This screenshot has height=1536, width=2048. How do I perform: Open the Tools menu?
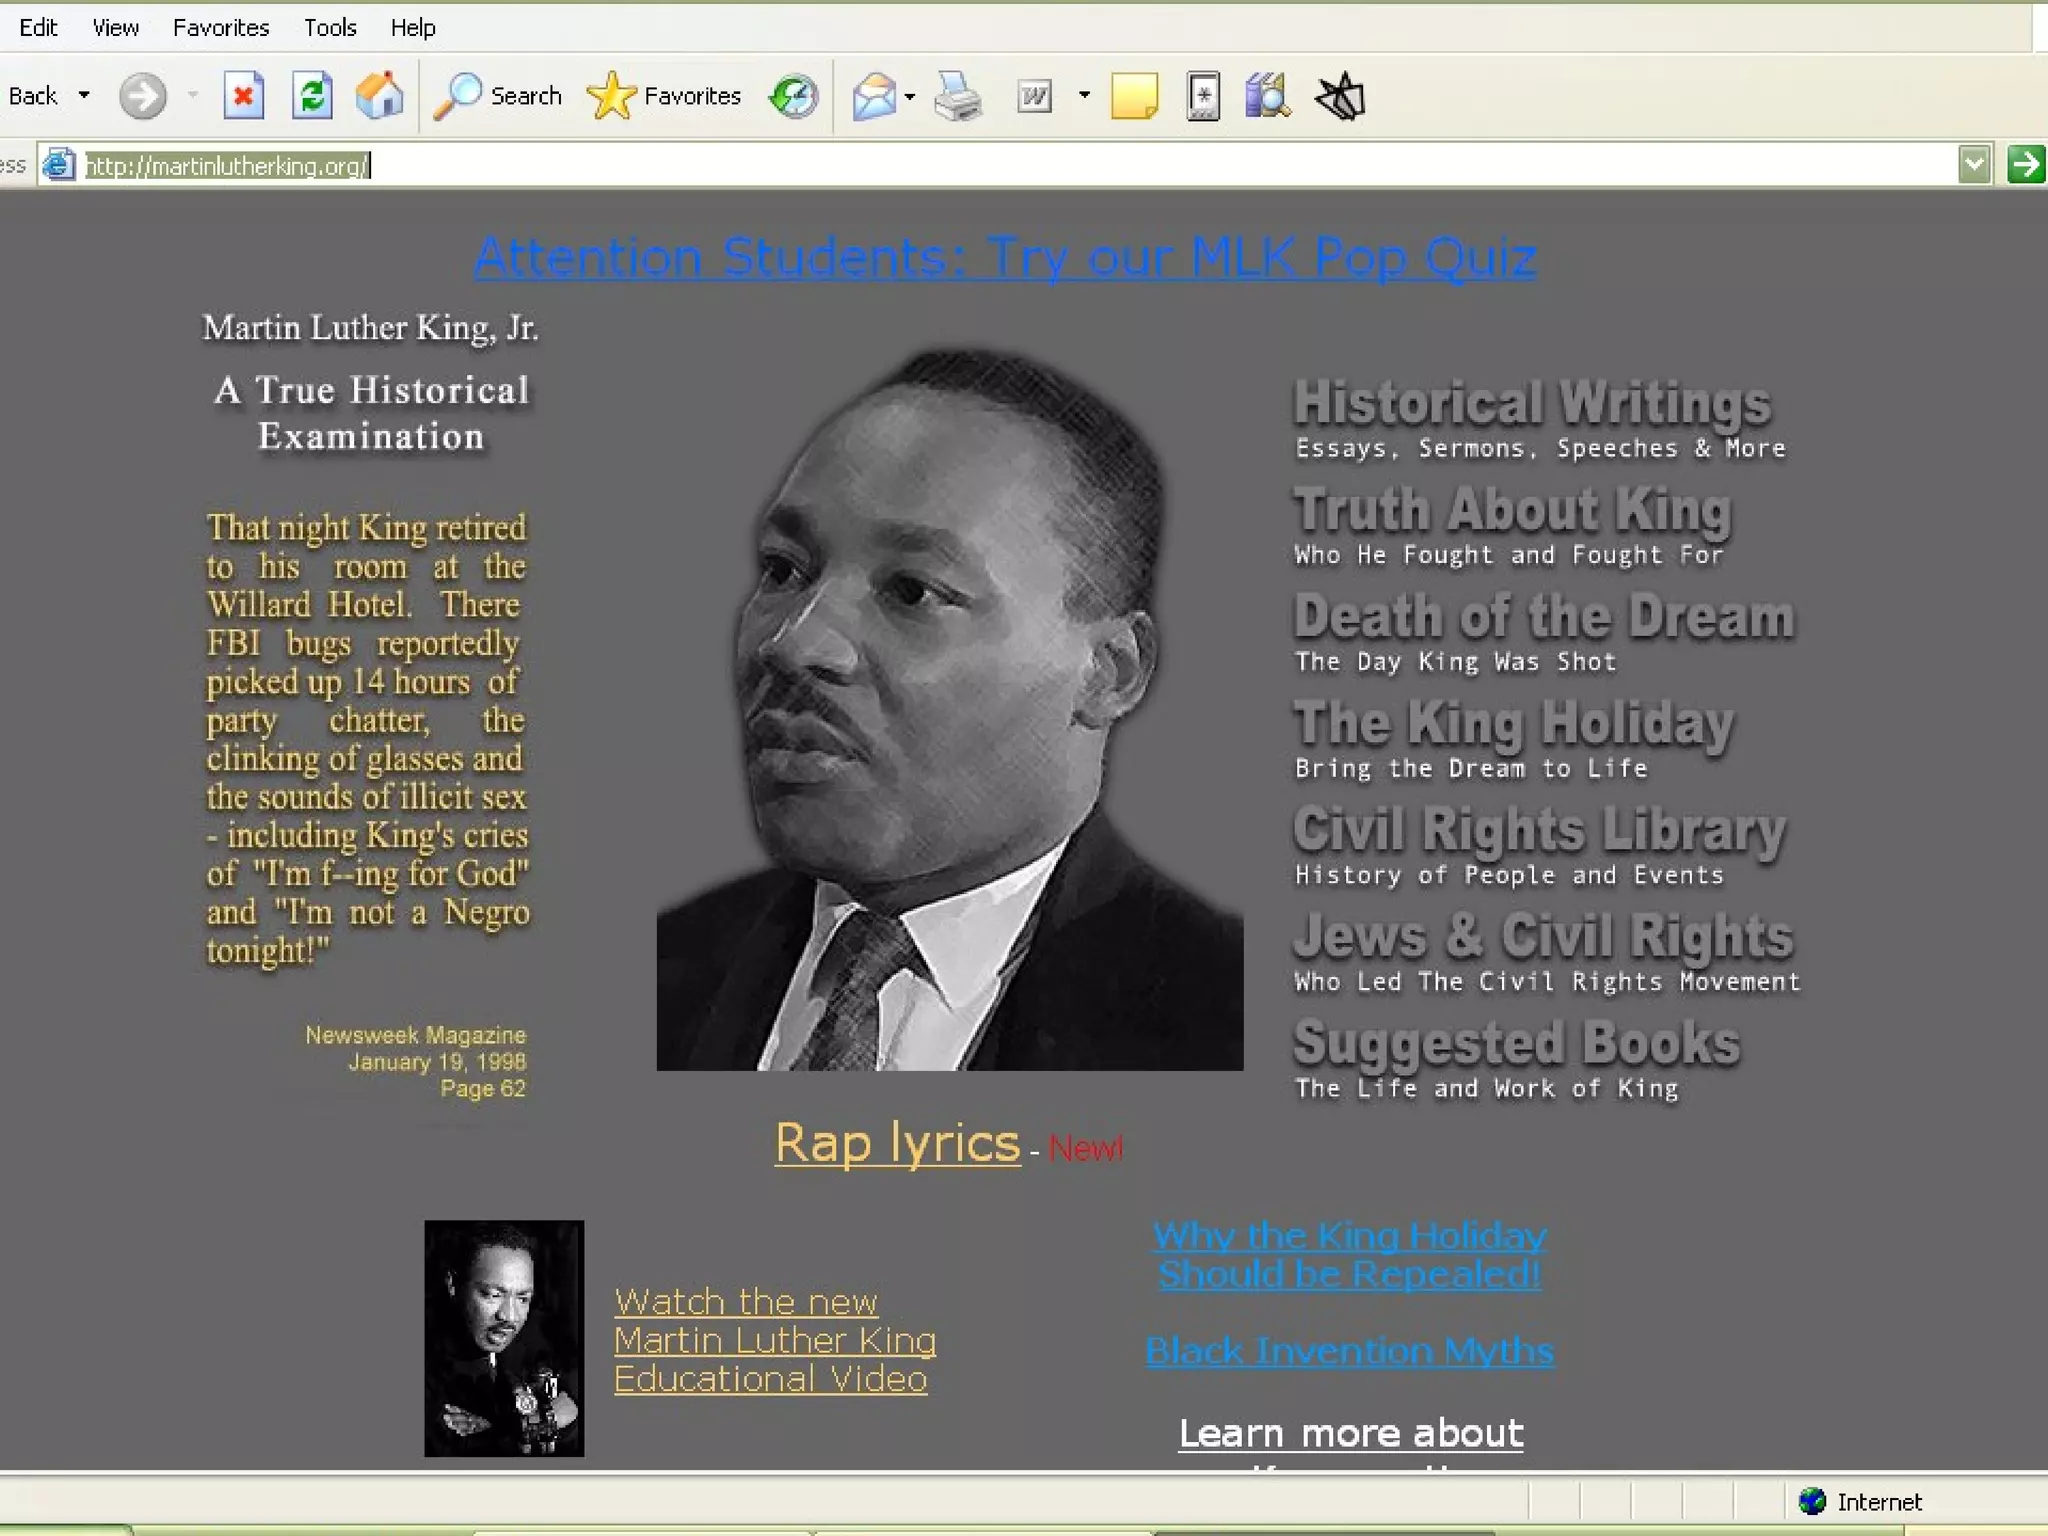point(330,27)
